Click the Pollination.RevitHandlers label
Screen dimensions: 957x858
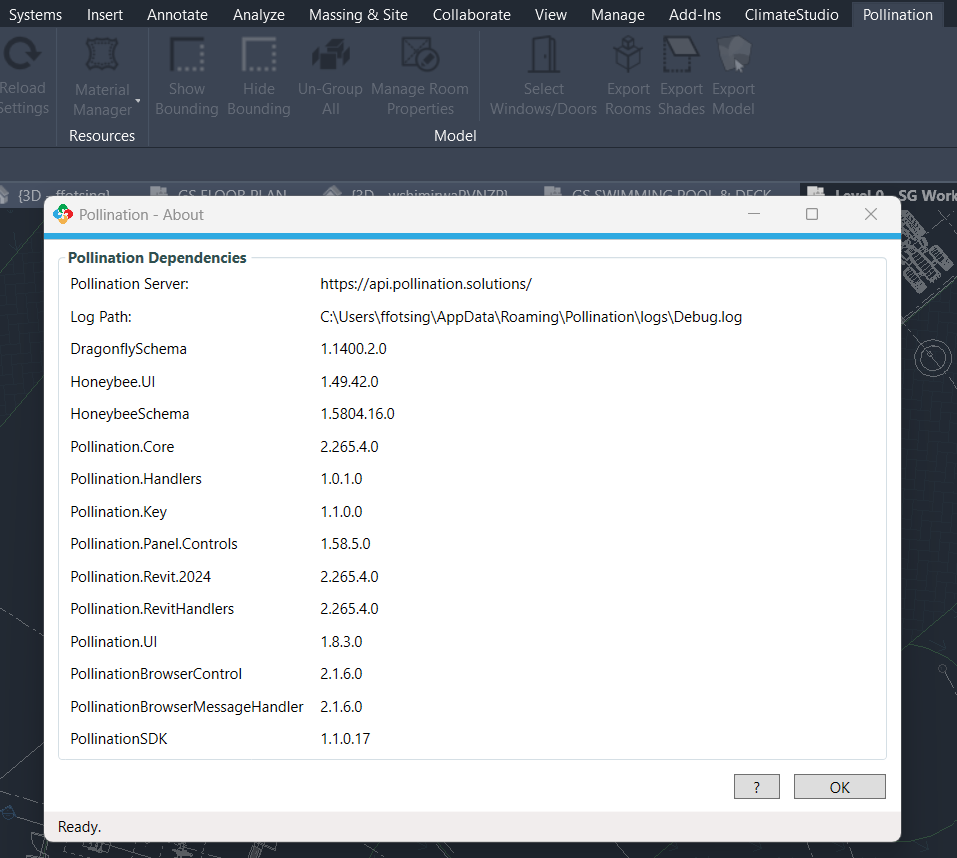(152, 608)
